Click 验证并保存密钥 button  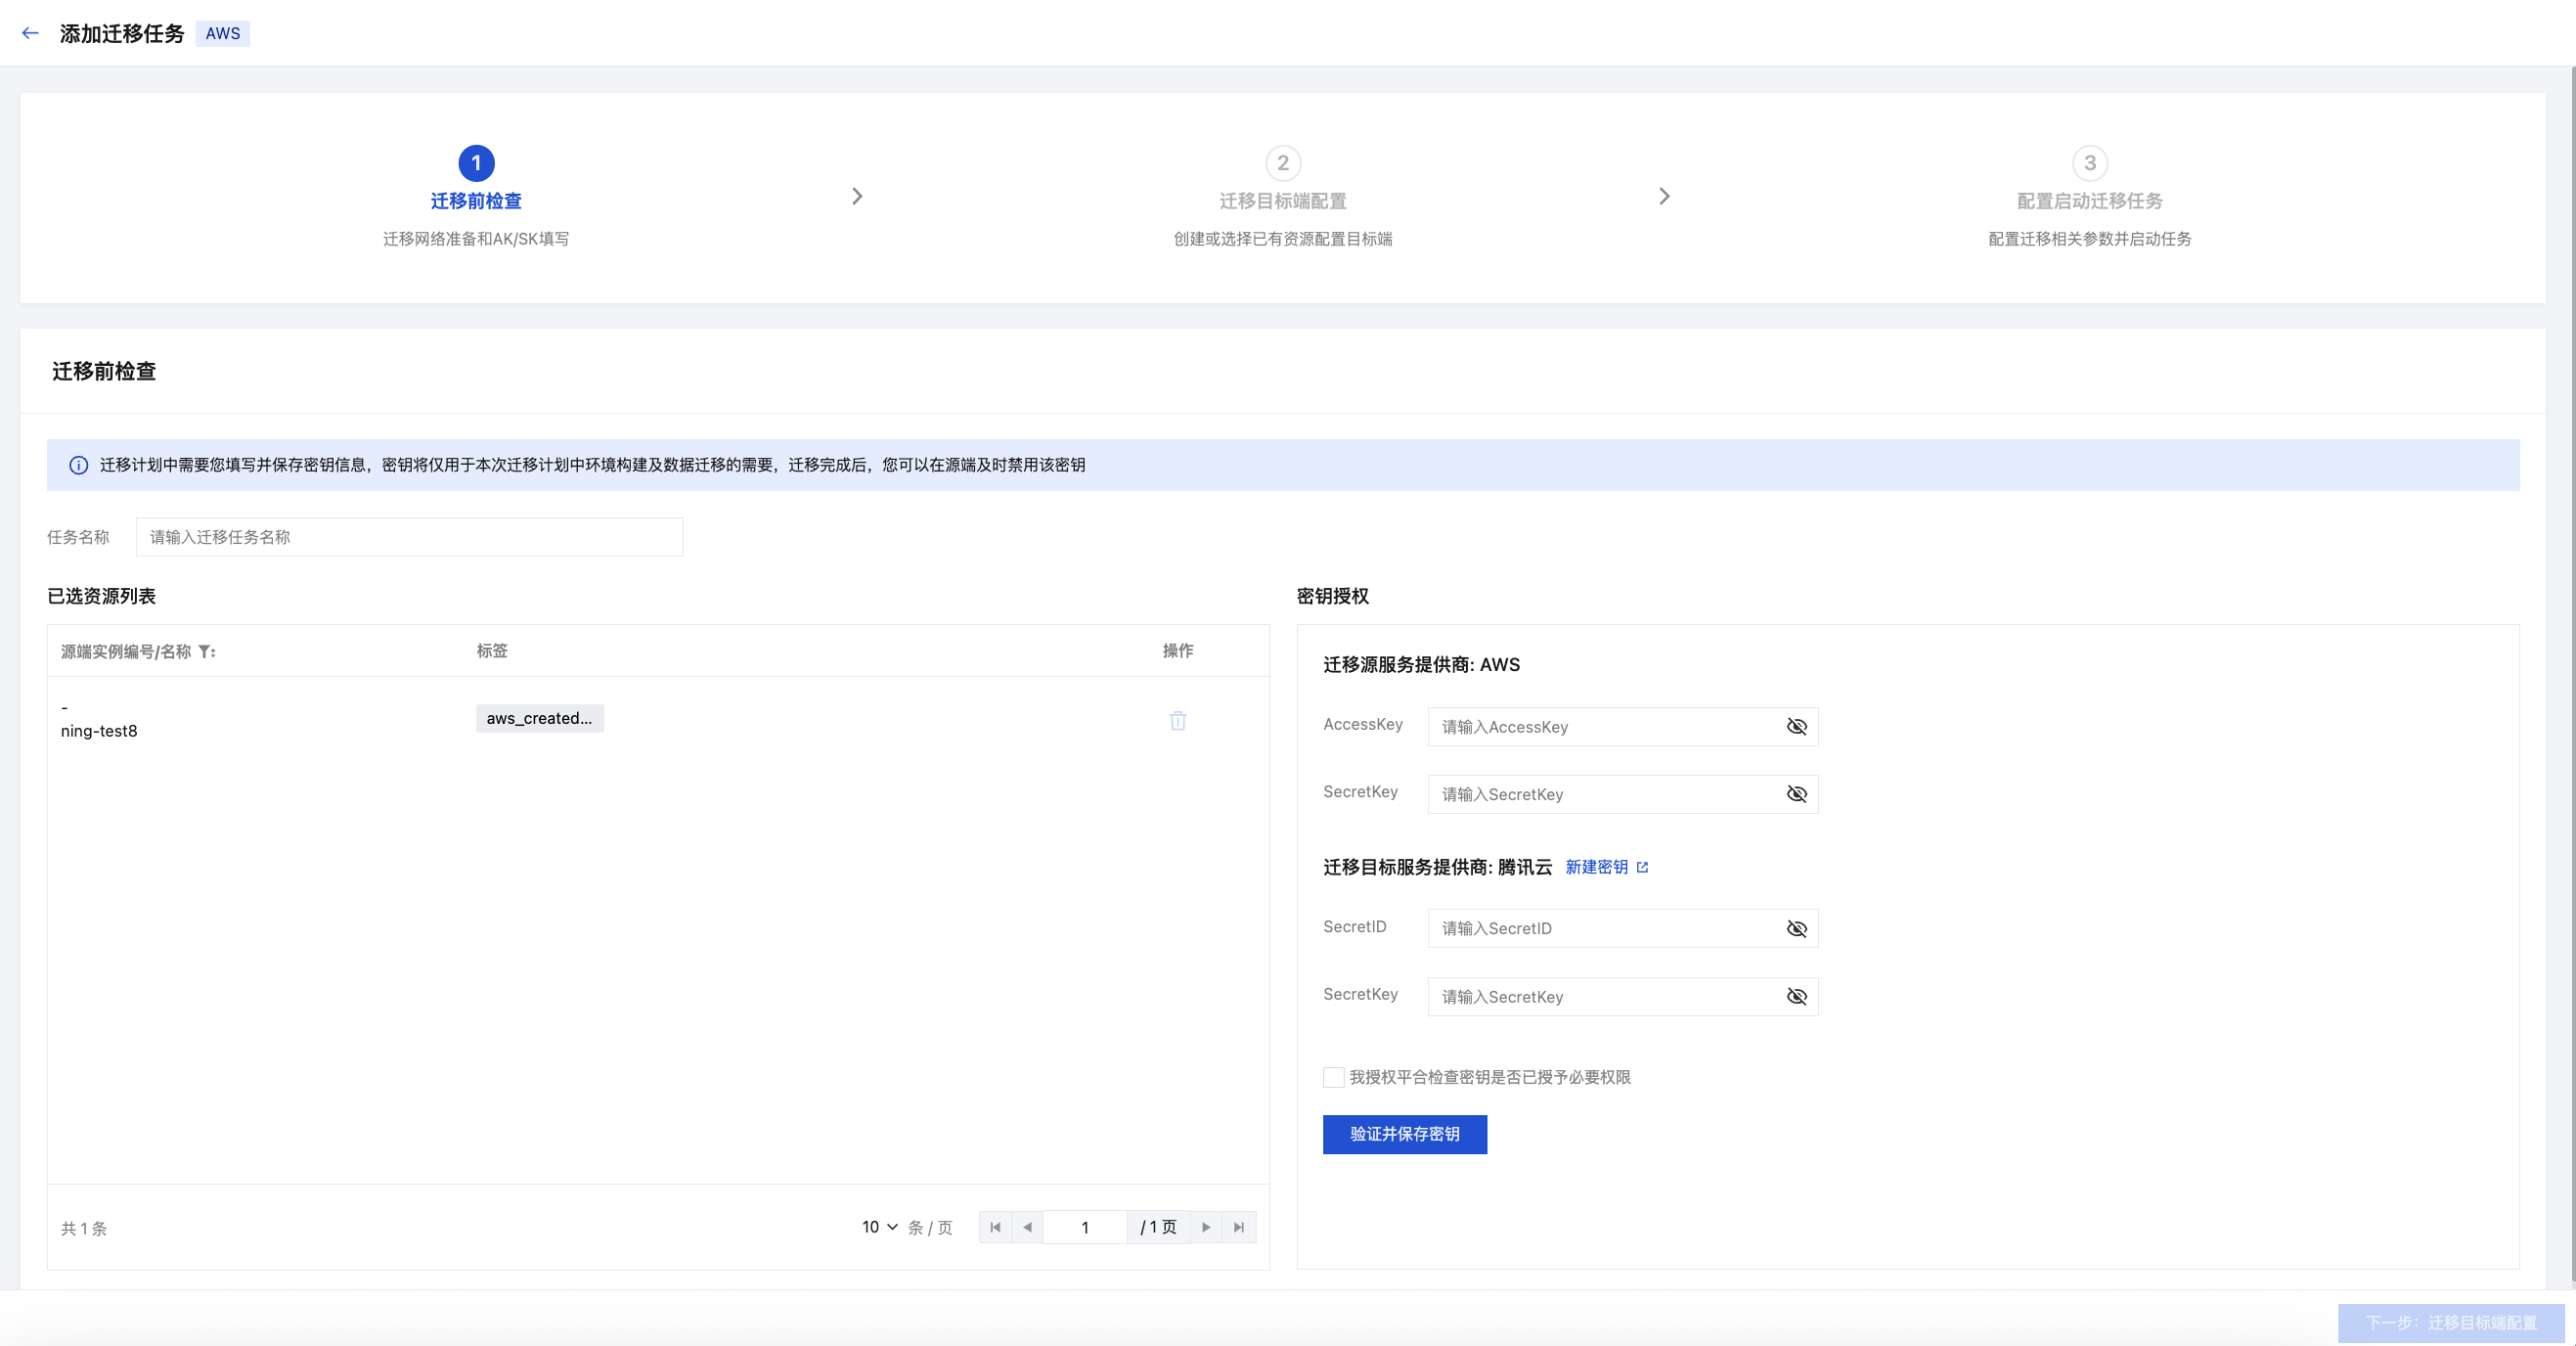click(x=1404, y=1134)
